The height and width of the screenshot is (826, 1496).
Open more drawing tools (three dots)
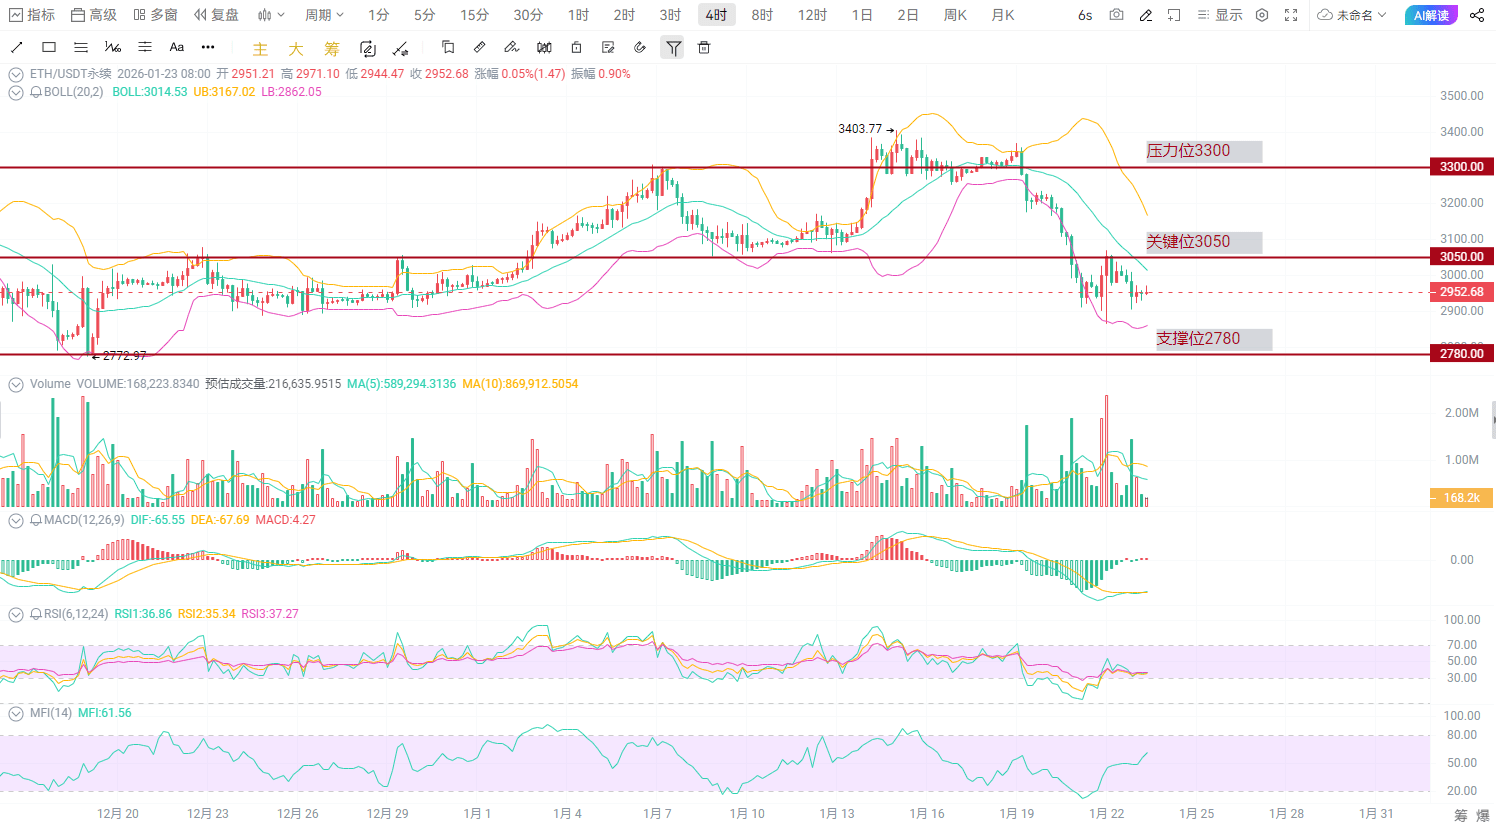(208, 47)
